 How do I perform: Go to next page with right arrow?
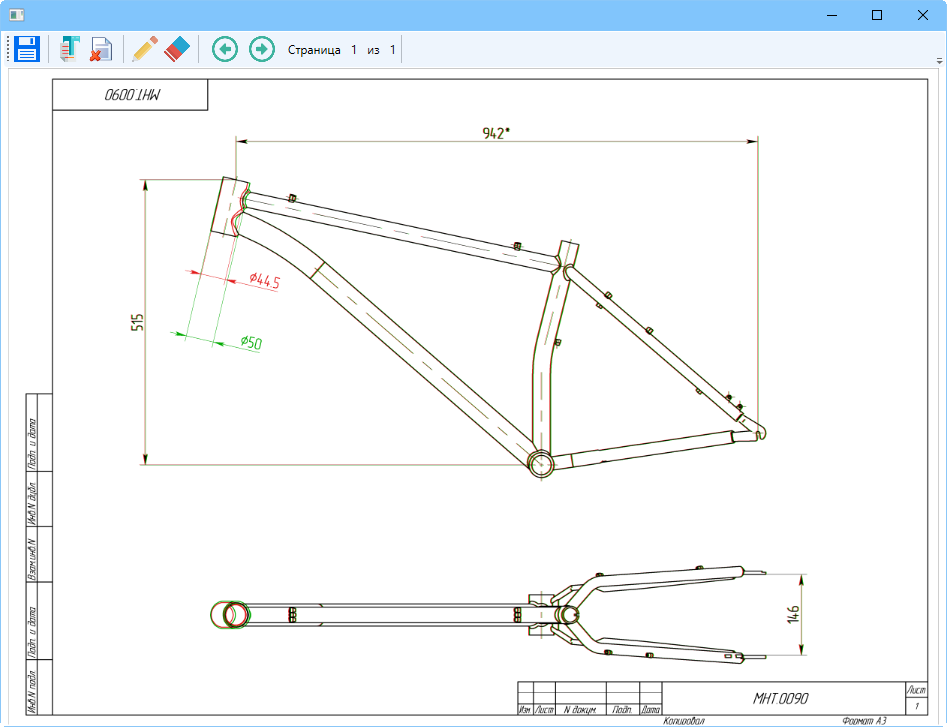point(262,49)
